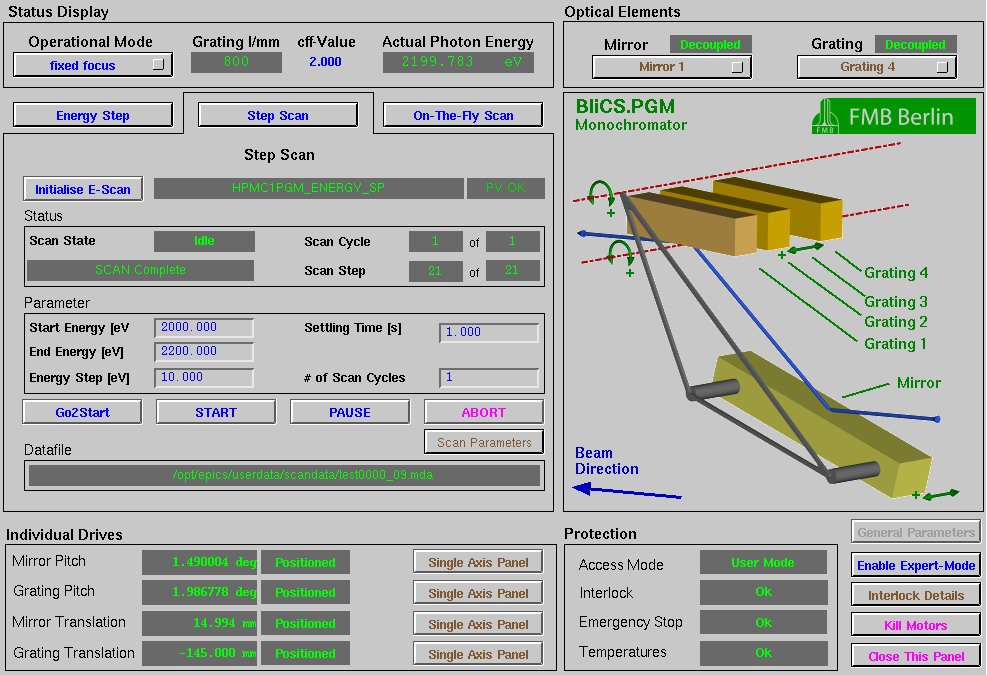The image size is (987, 675).
Task: Open the Scan Parameters panel
Action: pyautogui.click(x=484, y=442)
